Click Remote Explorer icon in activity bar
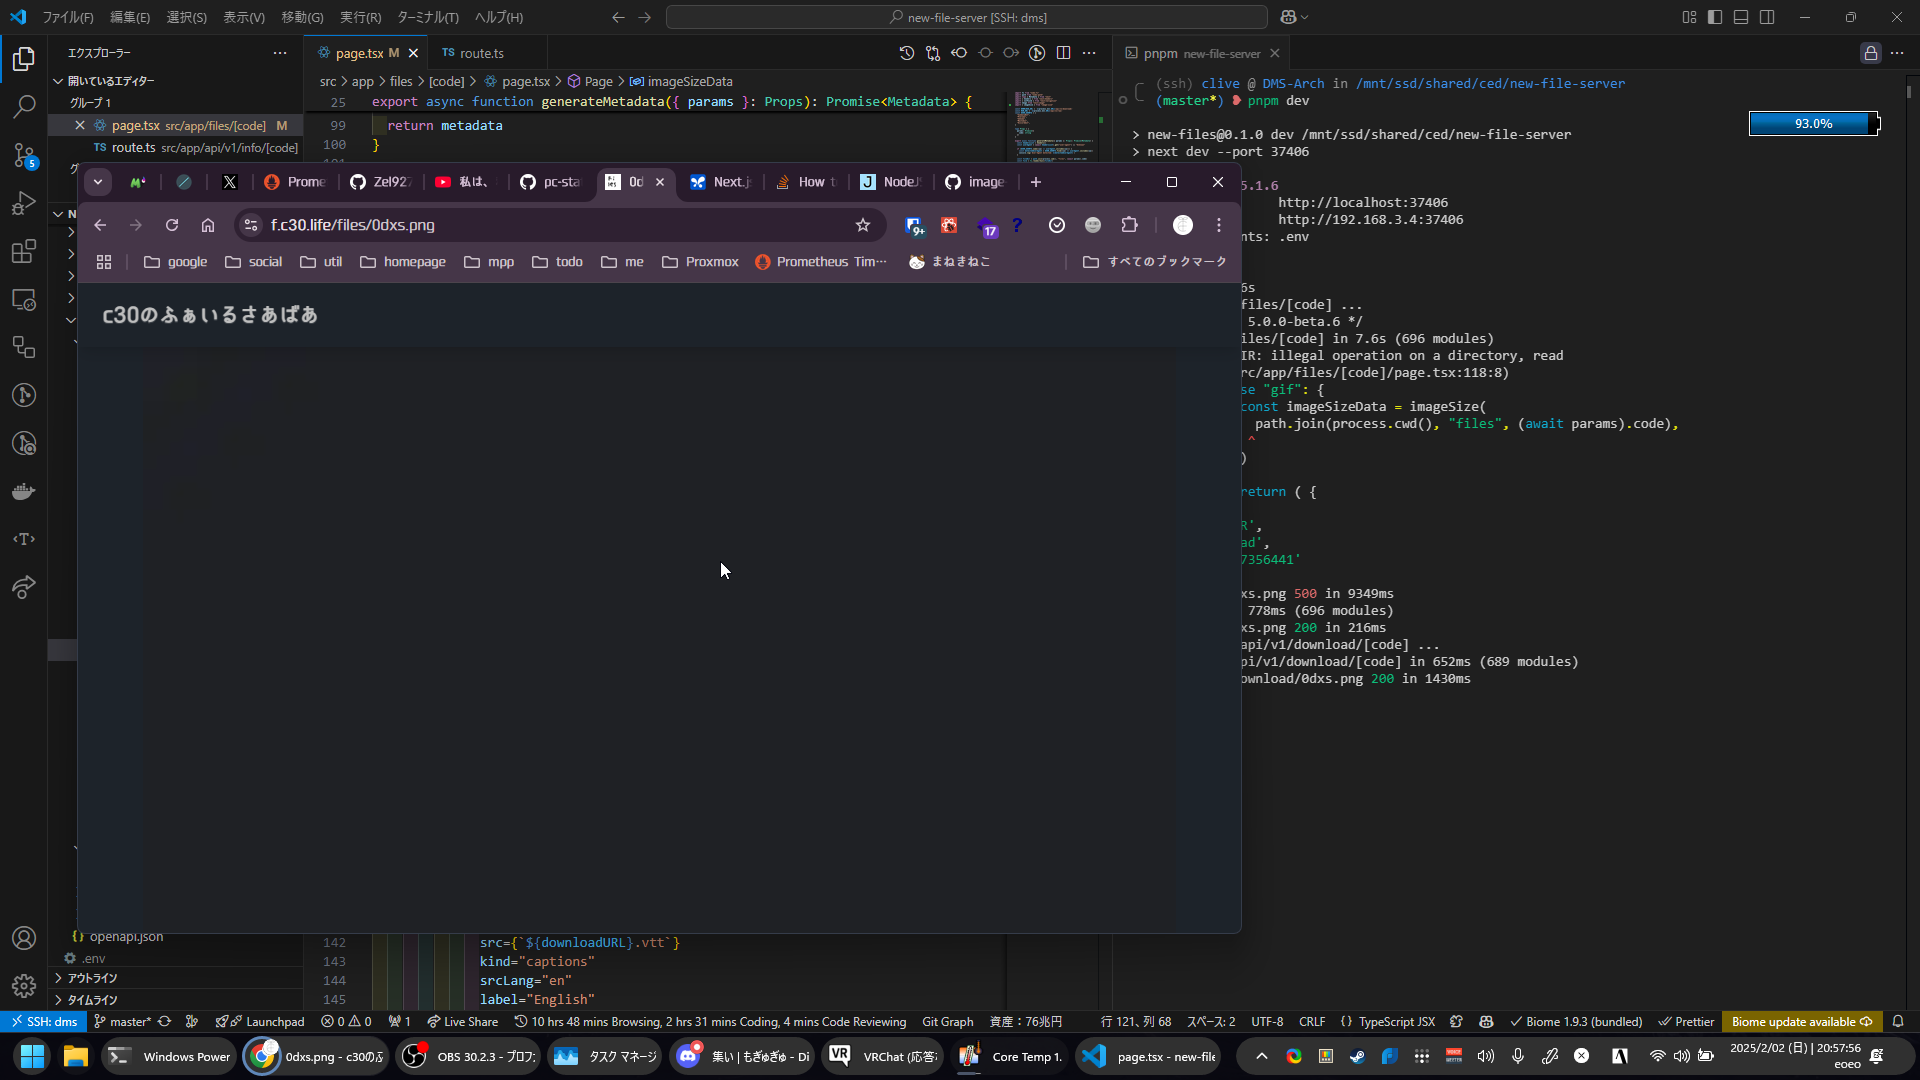The height and width of the screenshot is (1080, 1920). point(24,299)
